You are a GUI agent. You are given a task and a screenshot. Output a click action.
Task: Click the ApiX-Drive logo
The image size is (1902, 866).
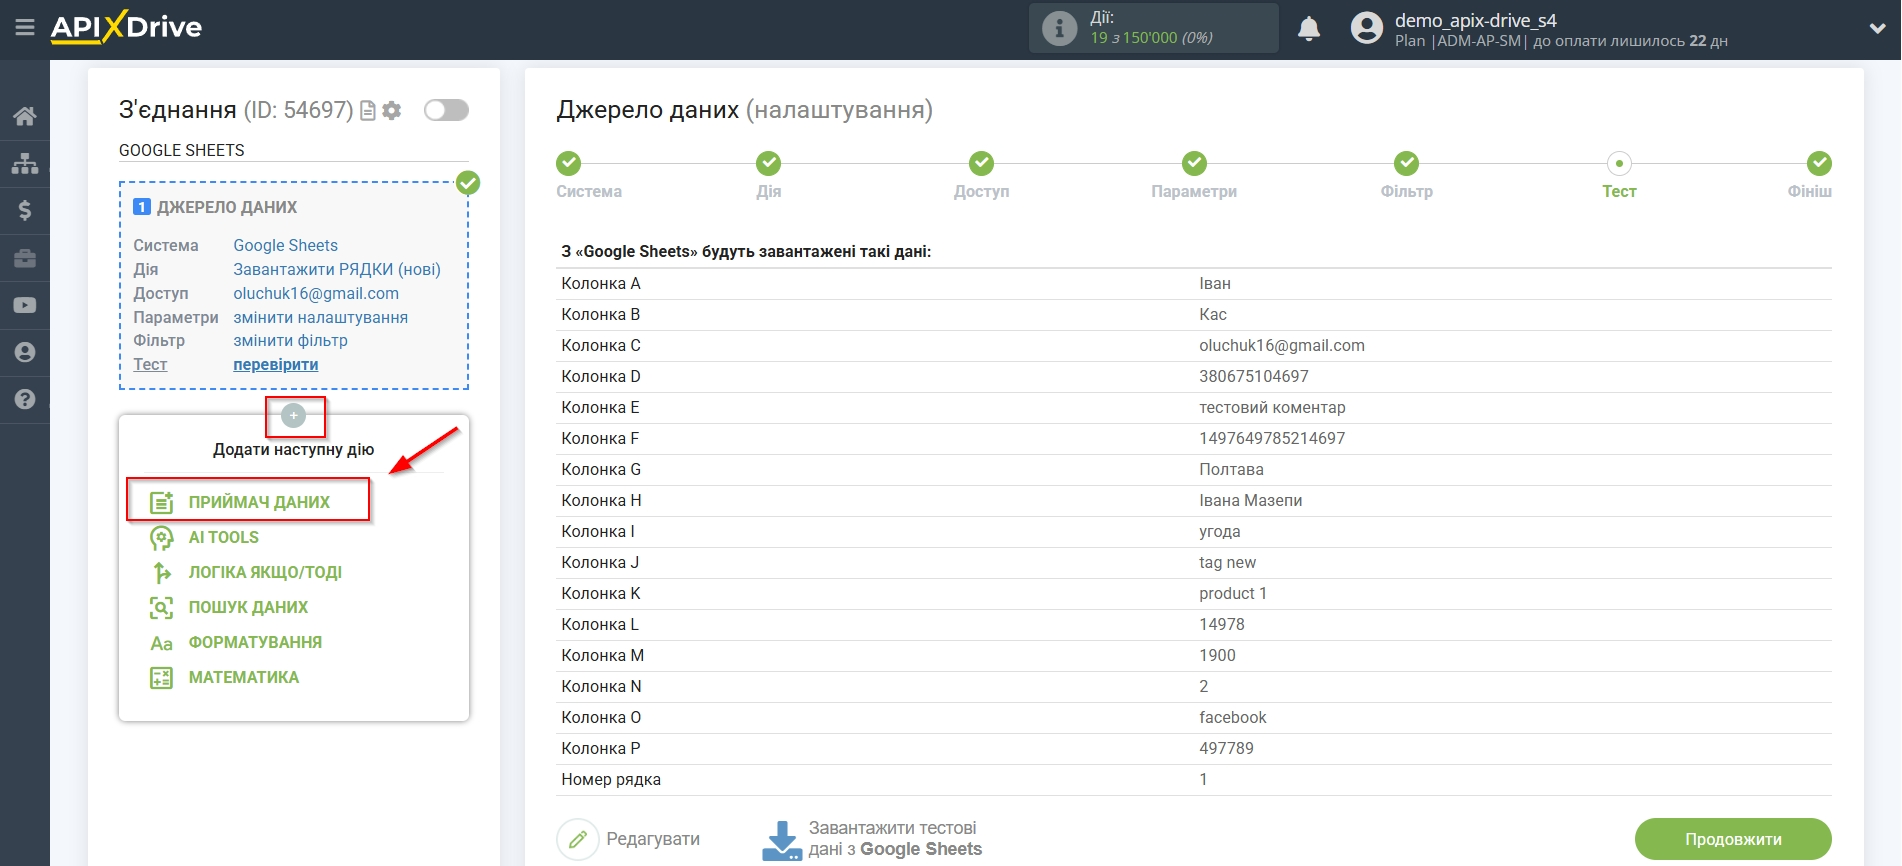(x=127, y=27)
